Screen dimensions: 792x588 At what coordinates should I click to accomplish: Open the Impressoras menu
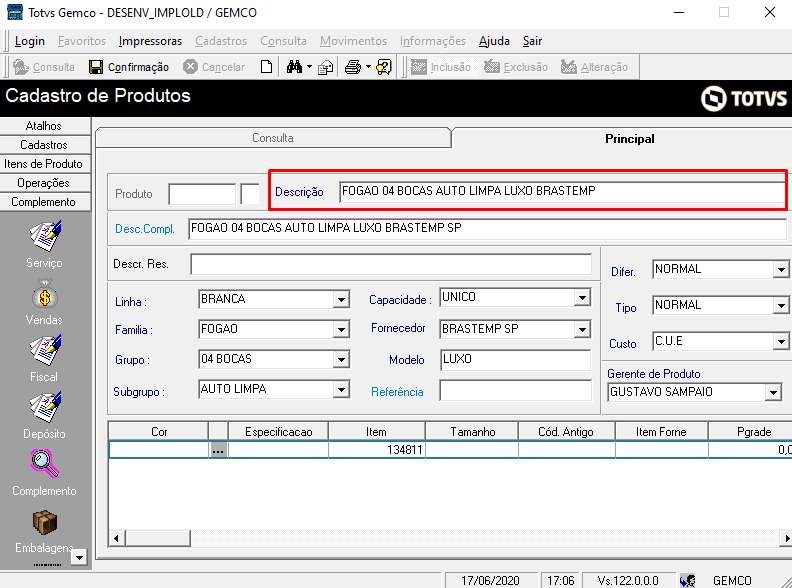click(x=150, y=41)
